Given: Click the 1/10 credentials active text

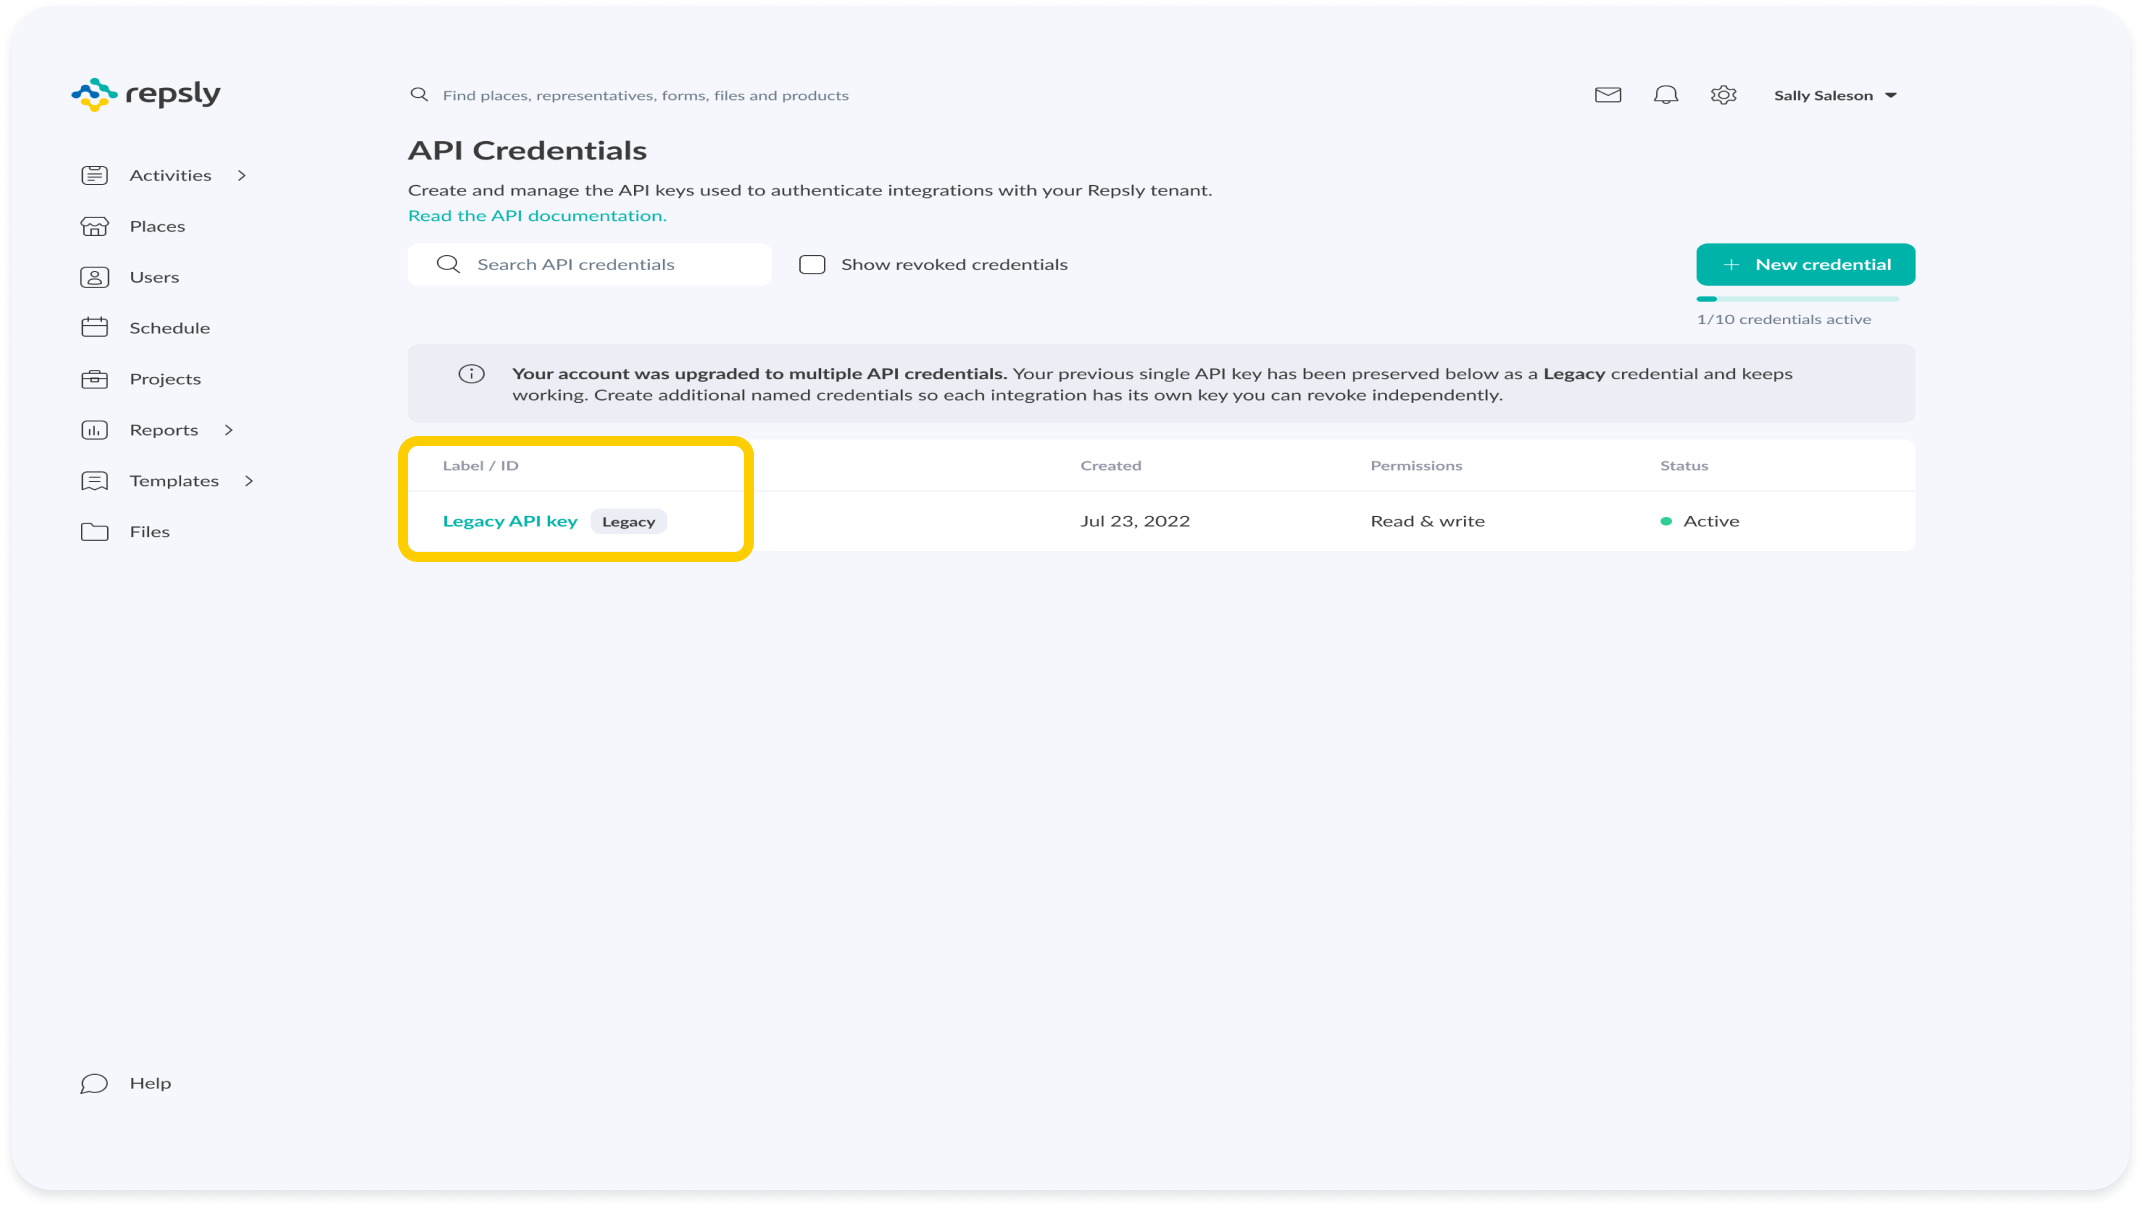Looking at the screenshot, I should 1783,319.
